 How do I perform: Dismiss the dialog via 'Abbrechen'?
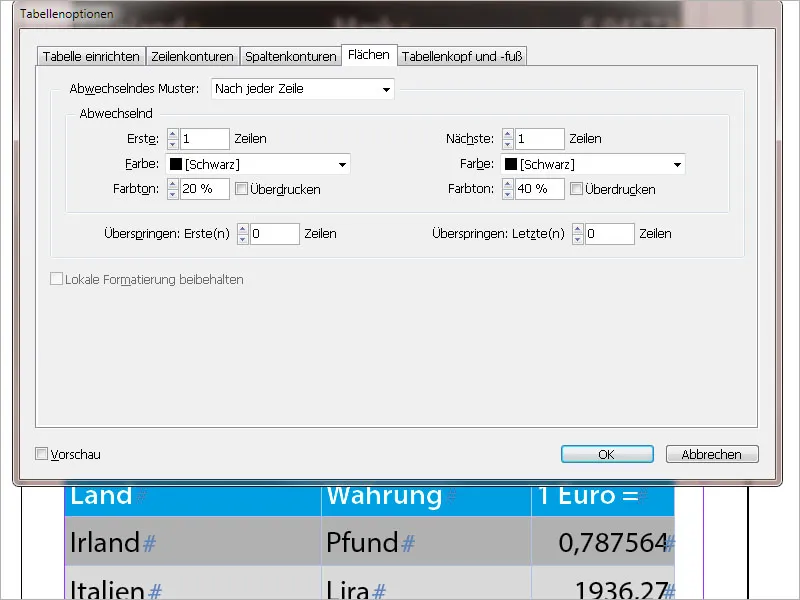click(x=711, y=453)
